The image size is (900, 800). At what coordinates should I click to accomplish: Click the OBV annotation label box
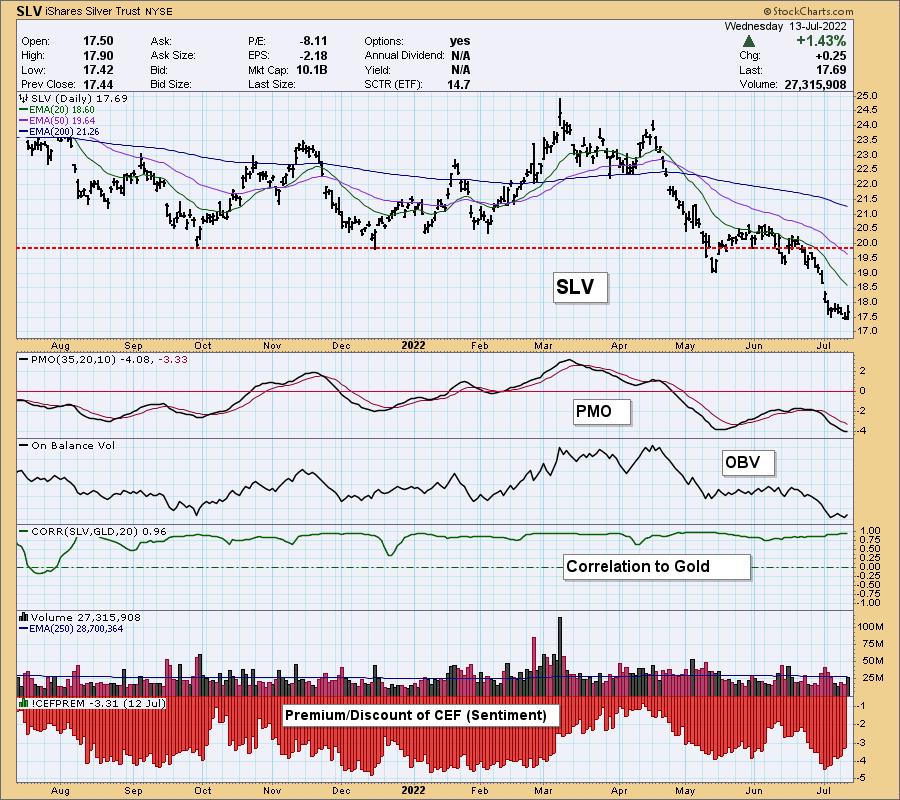pos(748,461)
